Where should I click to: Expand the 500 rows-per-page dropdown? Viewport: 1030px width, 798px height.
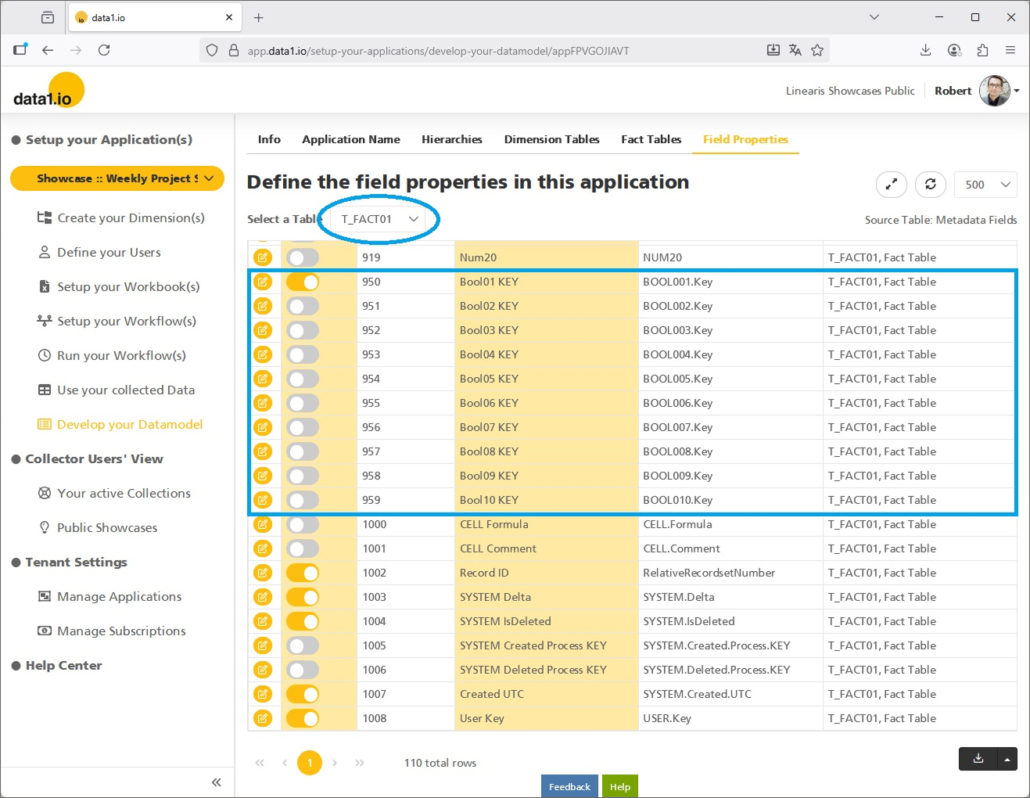click(985, 184)
